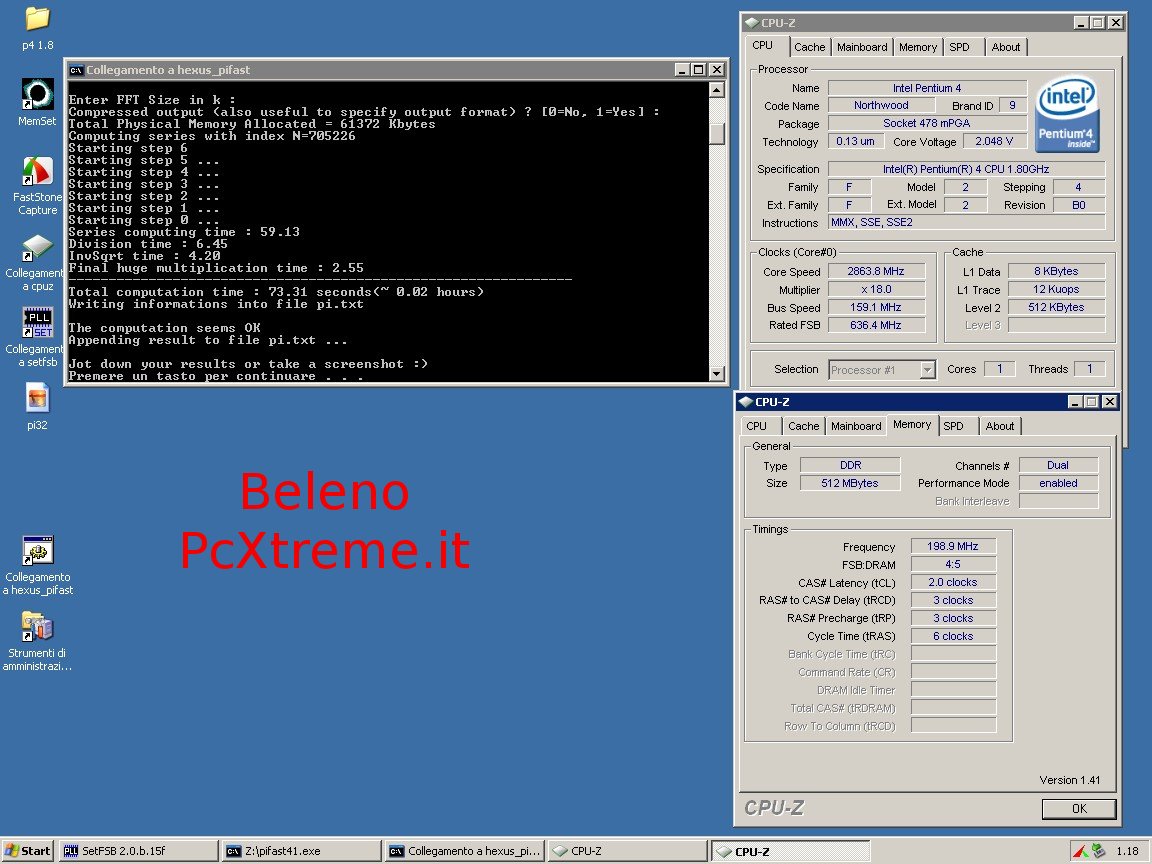Screen dimensions: 1152x864
Task: Open the p4 1.8 folder icon
Action: tap(37, 19)
